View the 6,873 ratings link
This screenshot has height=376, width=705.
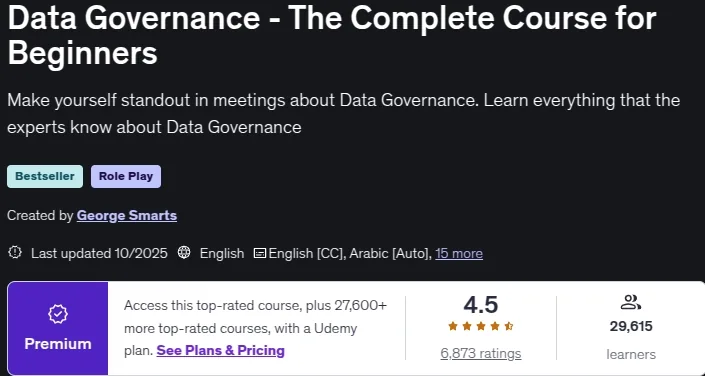tap(481, 354)
